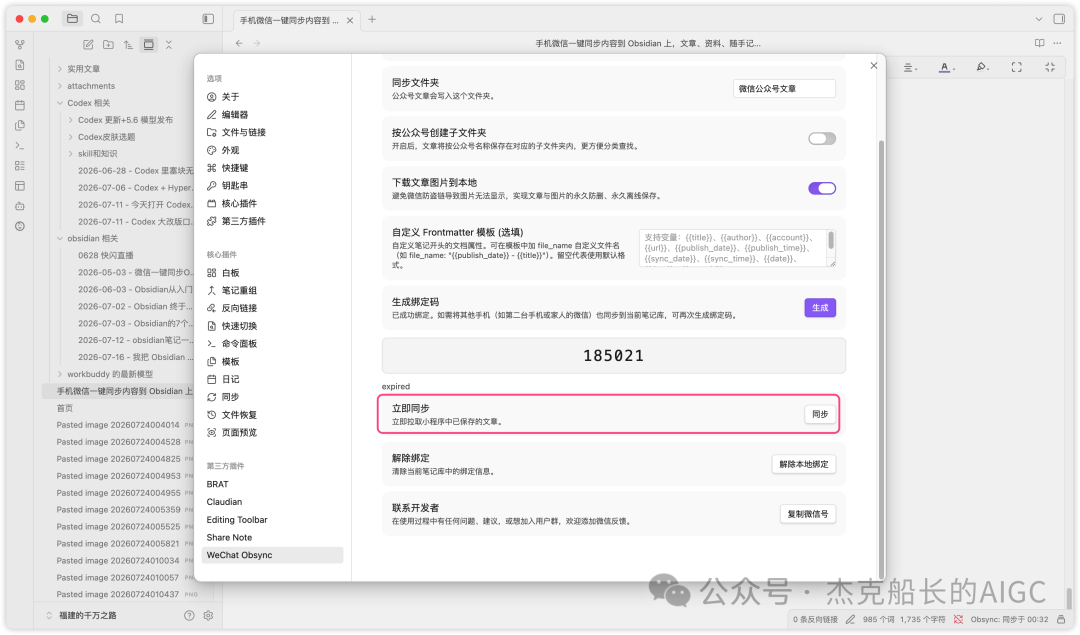Click 复制微信号 button
The width and height of the screenshot is (1080, 635).
808,514
